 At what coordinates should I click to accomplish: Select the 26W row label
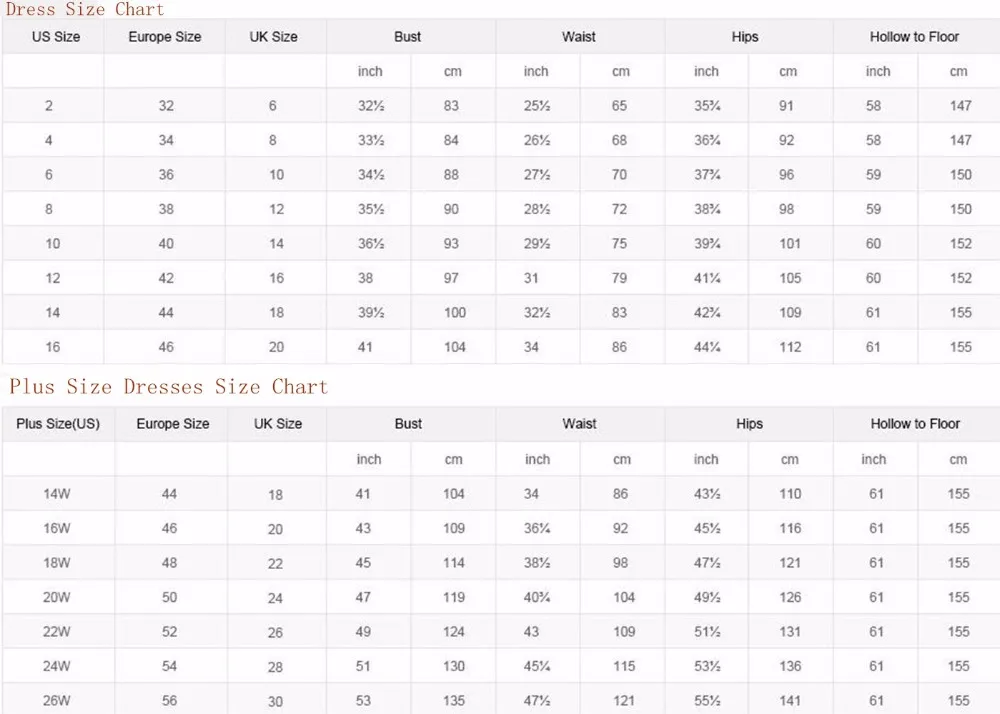click(x=57, y=701)
